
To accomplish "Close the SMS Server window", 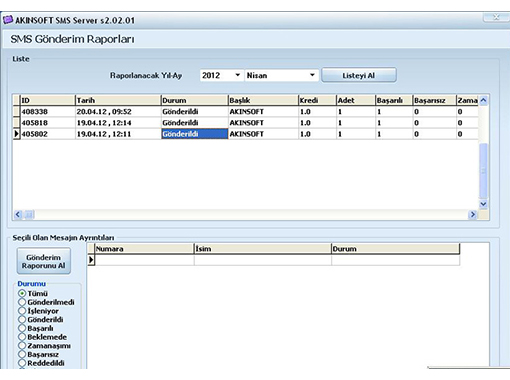I will (x=496, y=17).
